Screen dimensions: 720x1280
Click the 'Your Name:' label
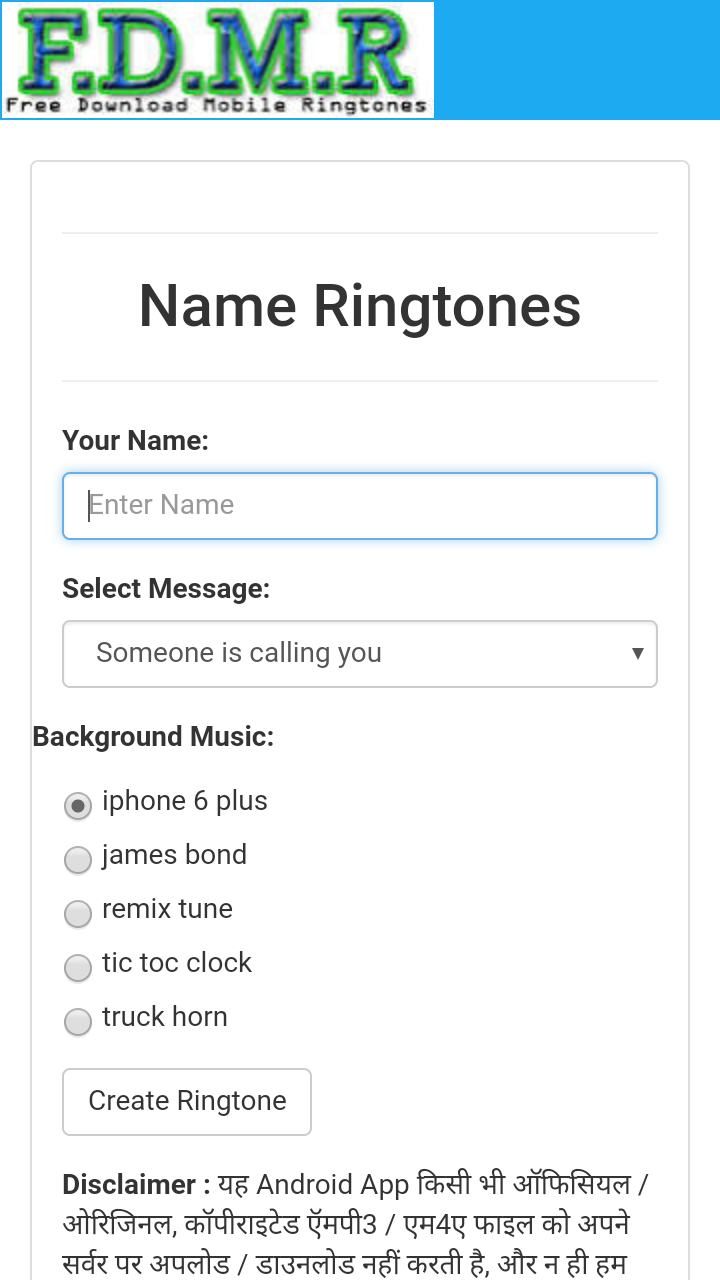pos(135,441)
